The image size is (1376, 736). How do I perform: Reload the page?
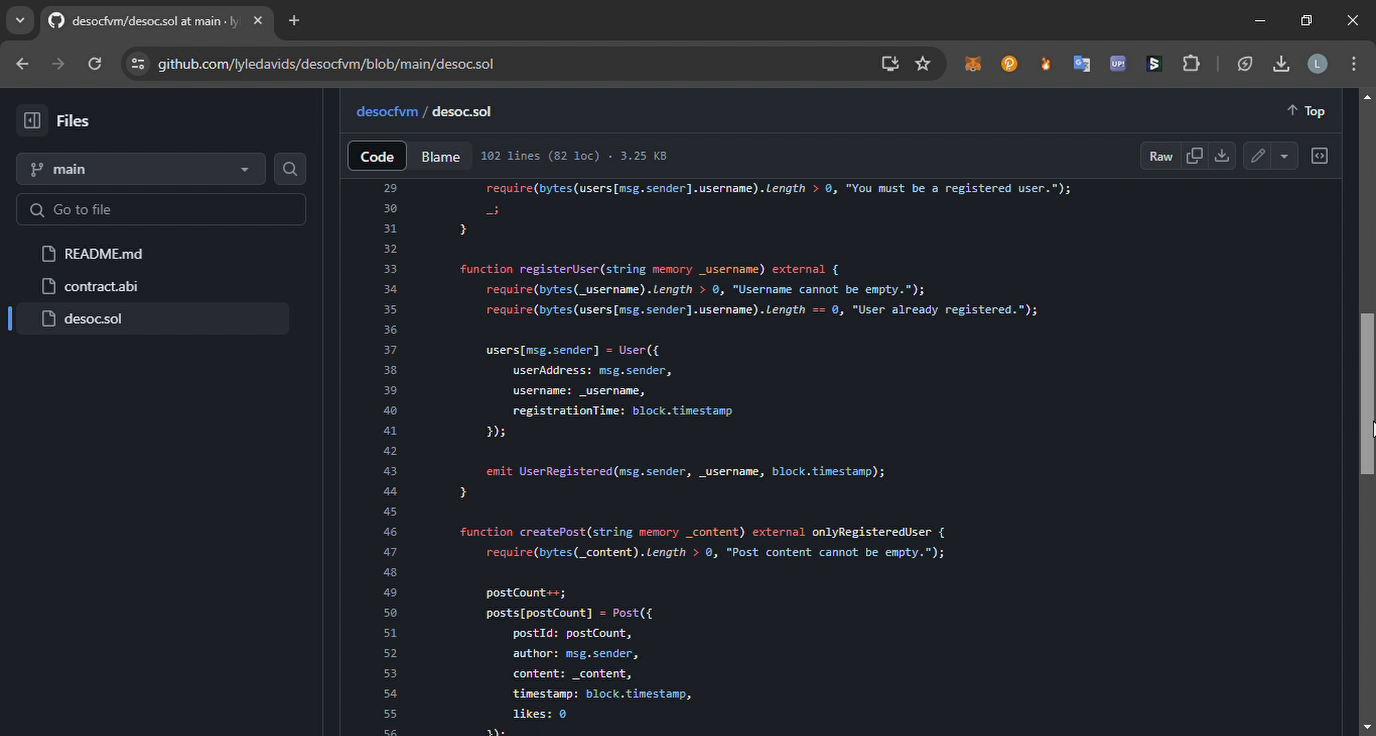[x=94, y=64]
